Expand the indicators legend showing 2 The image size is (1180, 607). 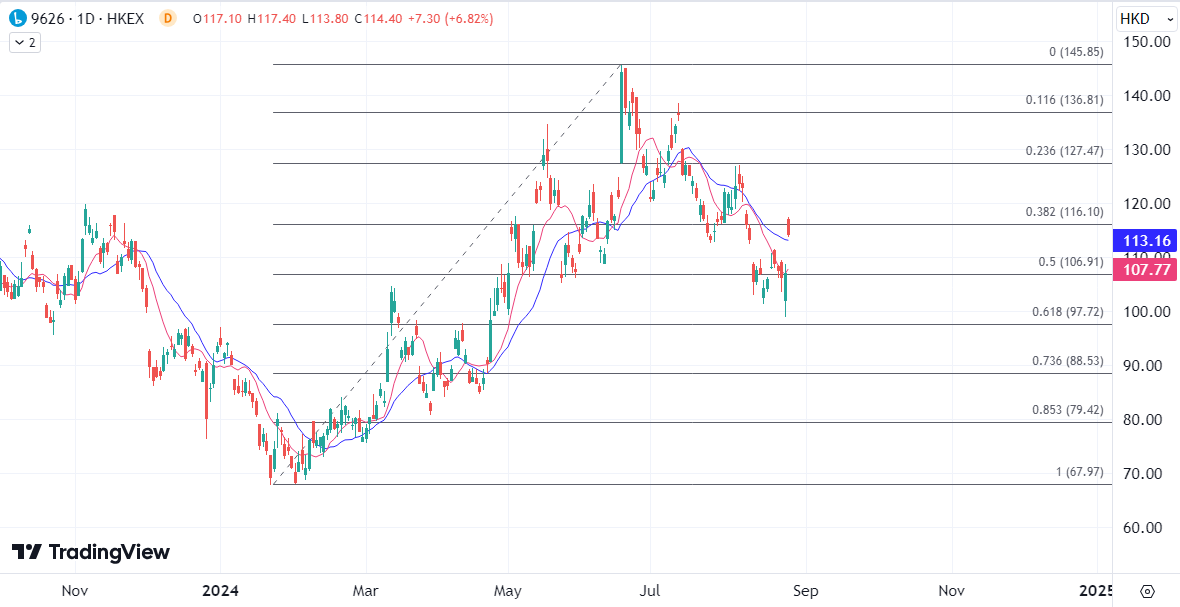25,42
